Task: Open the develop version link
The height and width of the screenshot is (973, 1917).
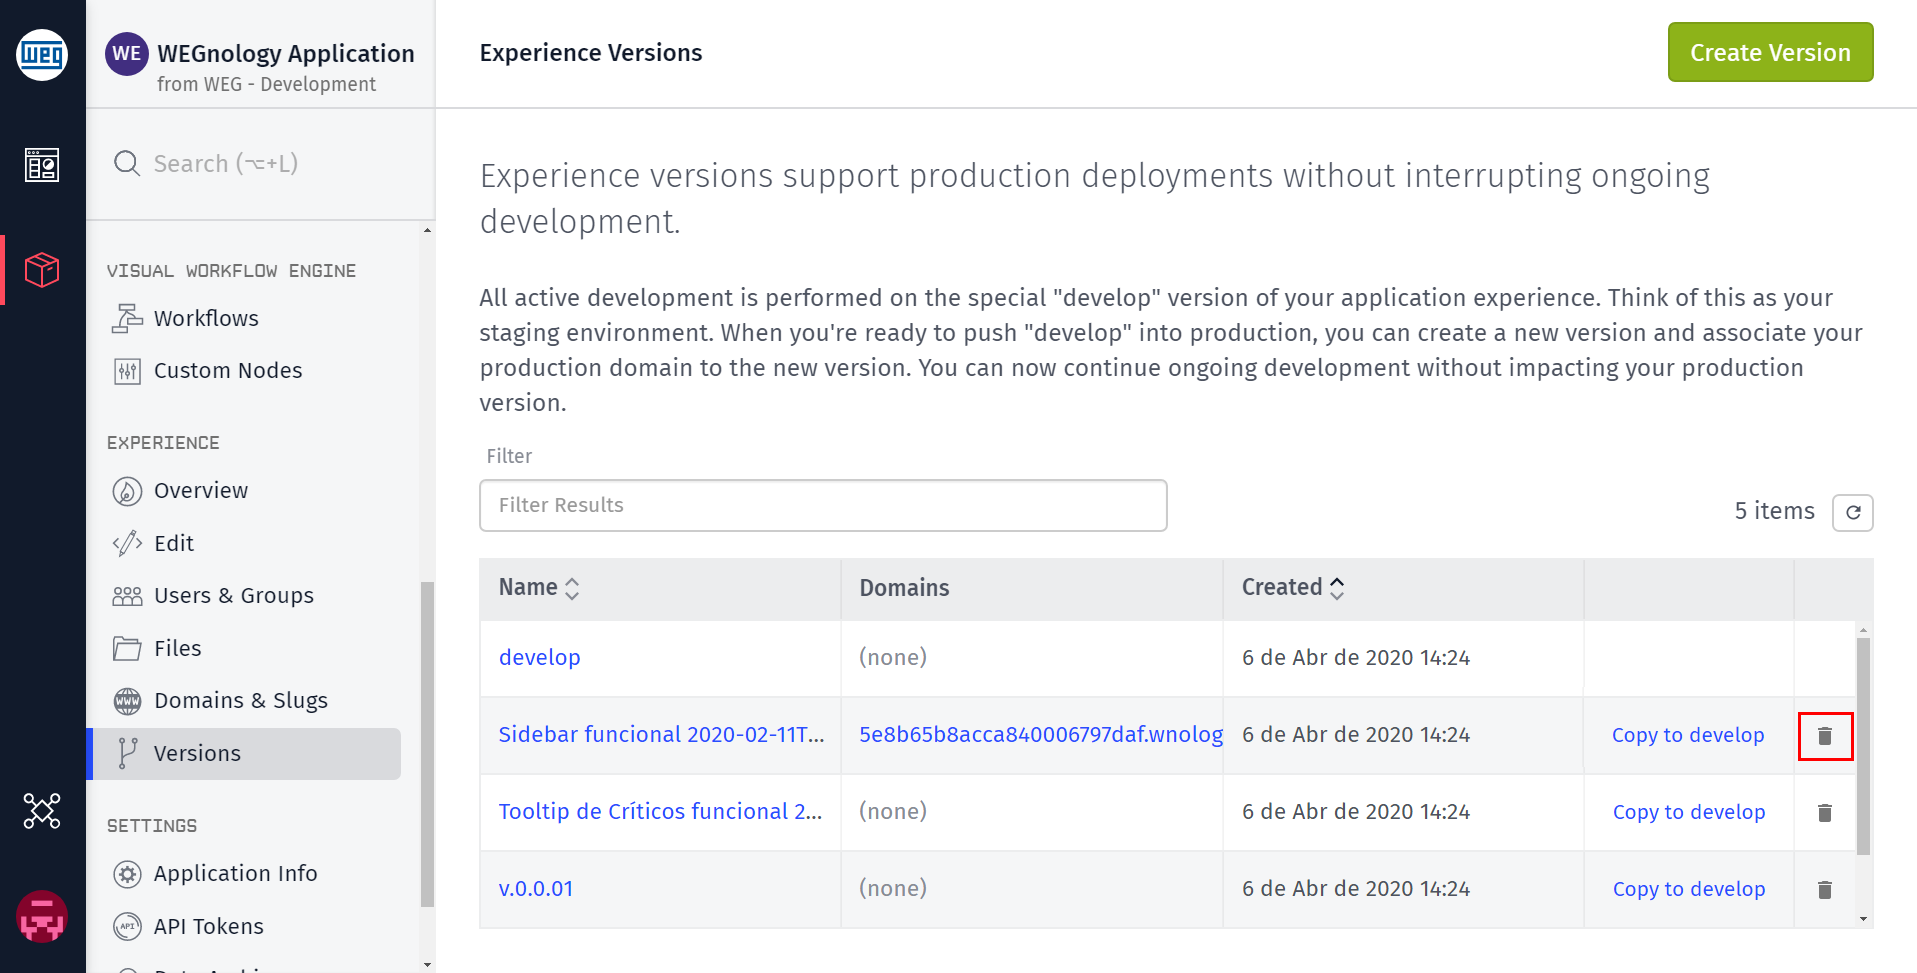Action: pos(539,658)
